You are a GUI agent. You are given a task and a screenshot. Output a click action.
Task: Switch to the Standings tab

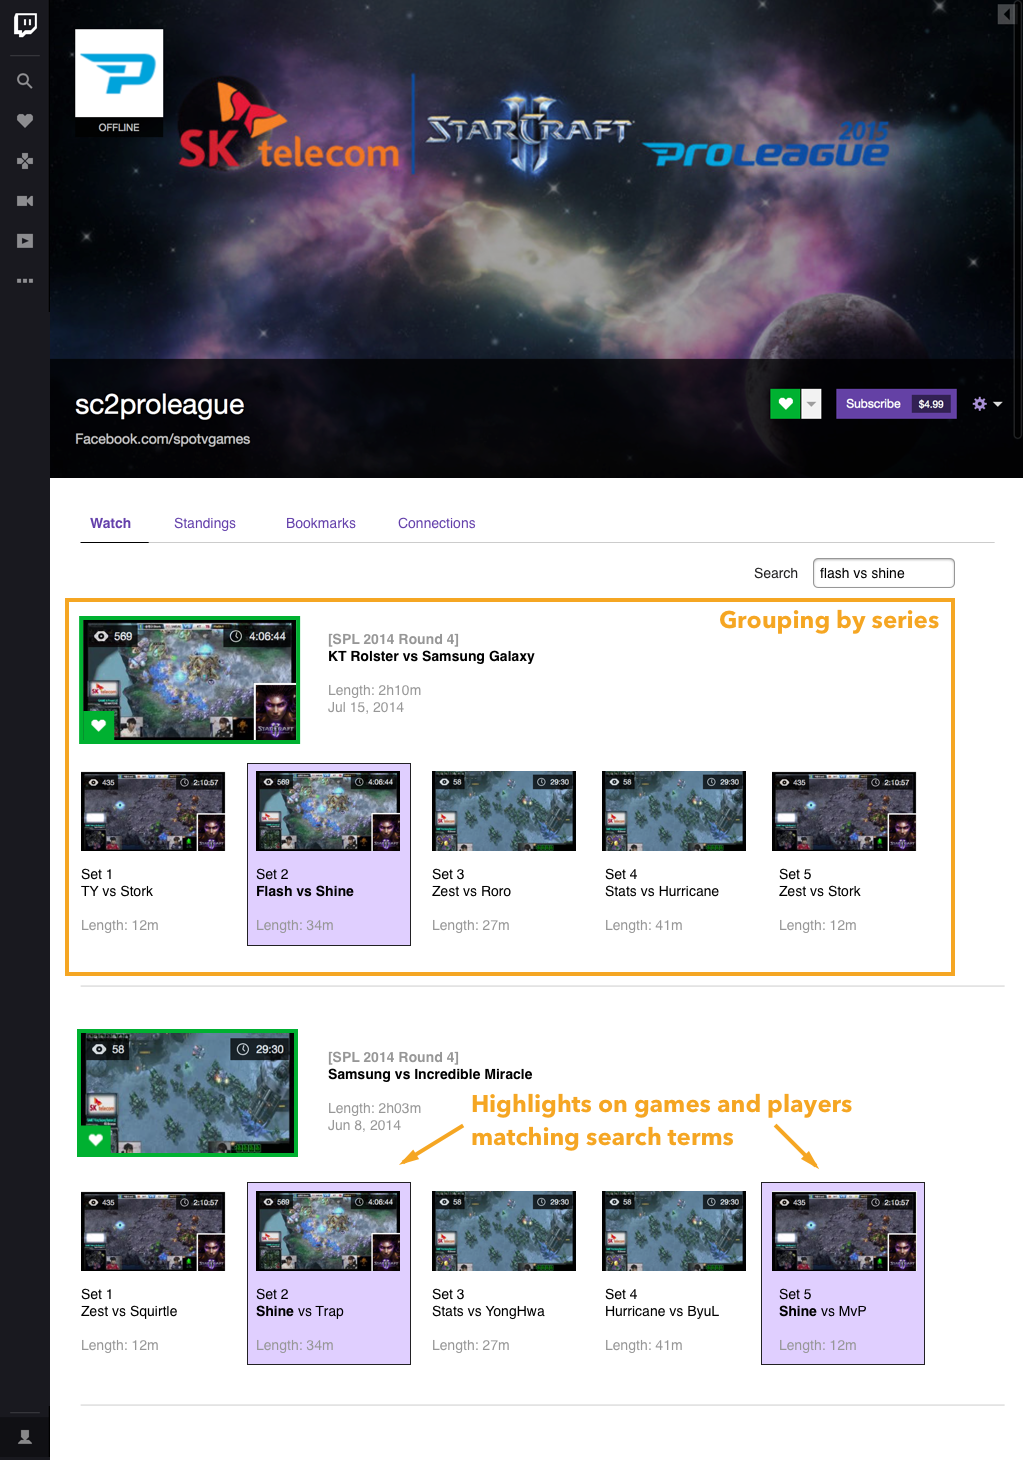[x=205, y=523]
